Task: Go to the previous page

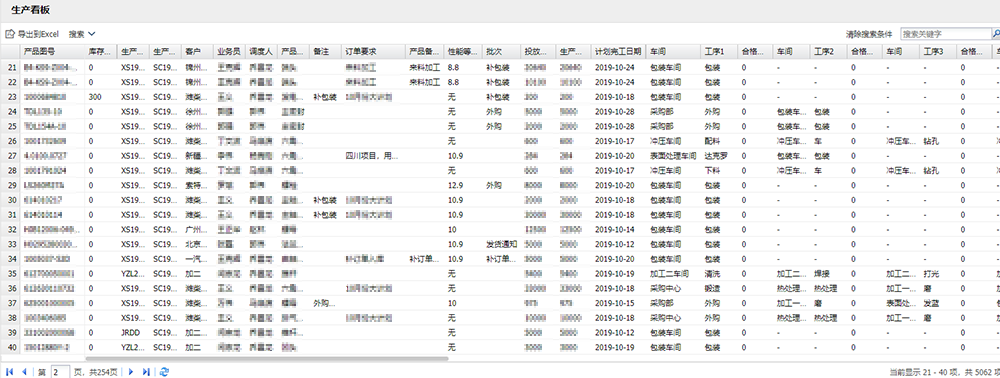Action: (24, 372)
